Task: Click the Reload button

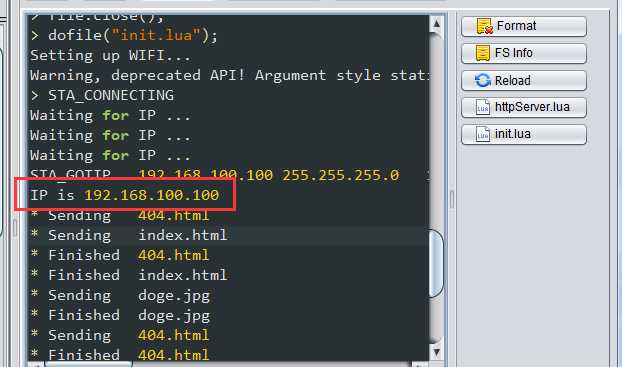Action: tap(524, 81)
